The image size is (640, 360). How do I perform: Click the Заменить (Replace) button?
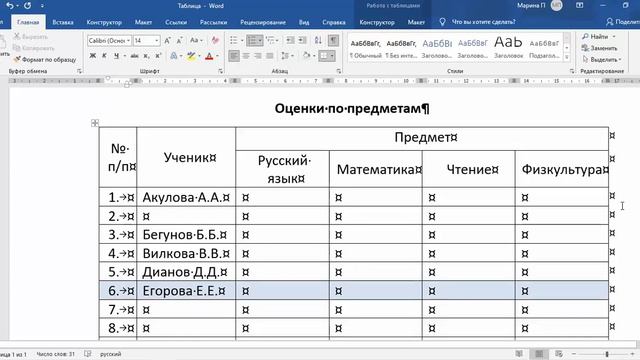600,48
